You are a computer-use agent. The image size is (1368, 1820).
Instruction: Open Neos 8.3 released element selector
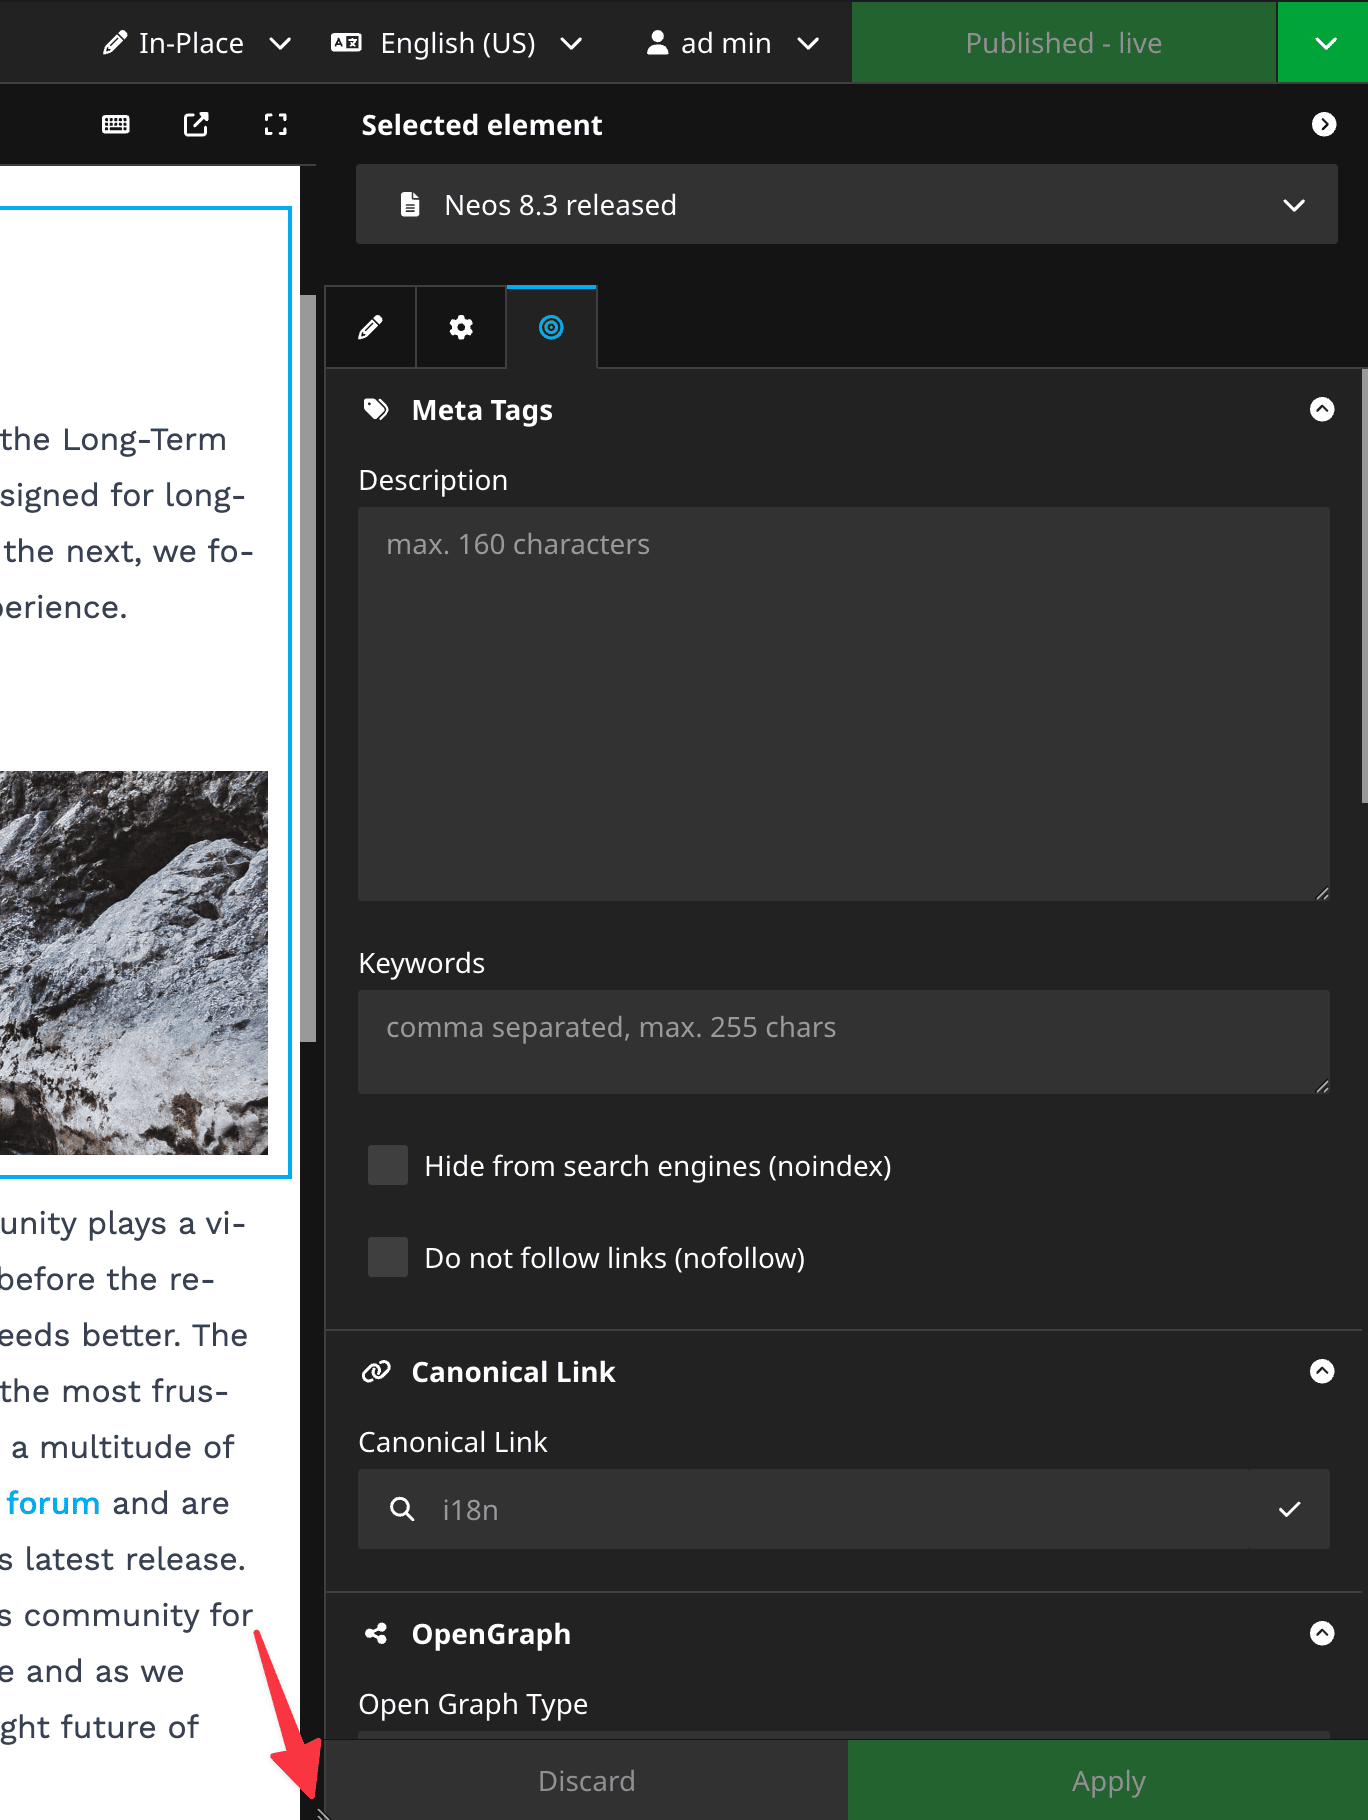846,205
